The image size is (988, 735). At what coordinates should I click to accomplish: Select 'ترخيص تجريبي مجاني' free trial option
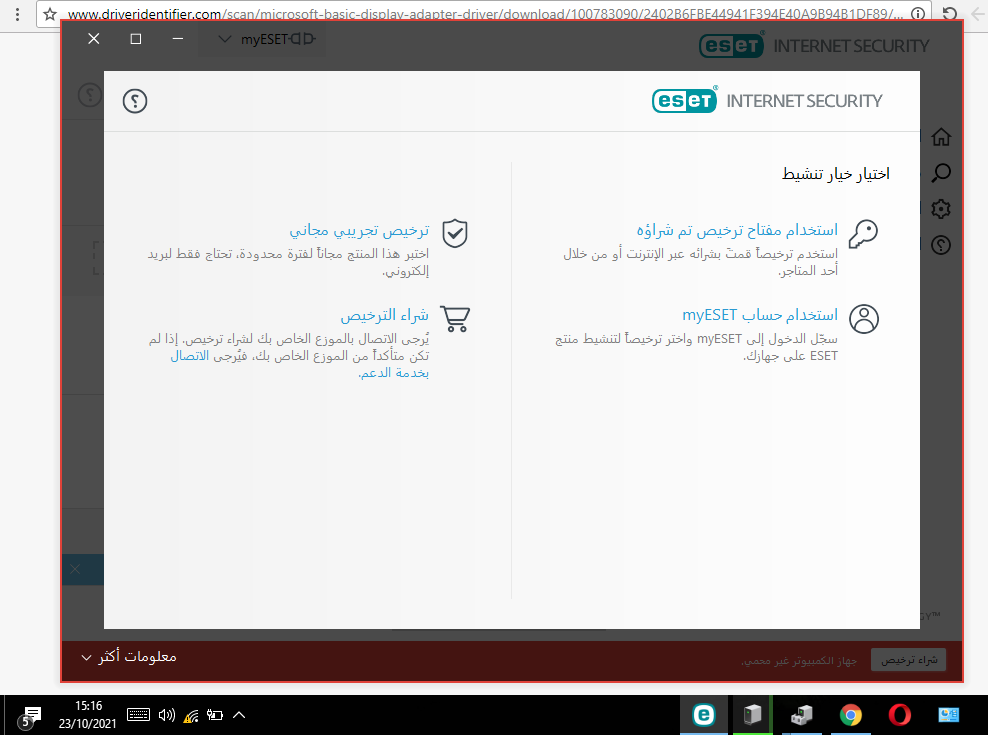tap(359, 231)
